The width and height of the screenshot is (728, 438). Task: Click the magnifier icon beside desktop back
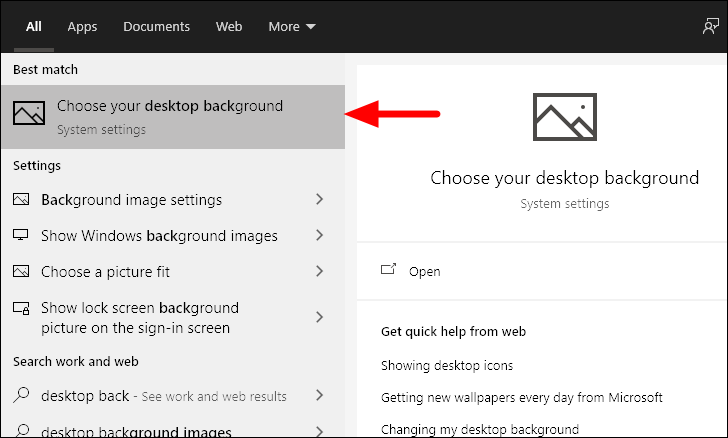(x=21, y=395)
